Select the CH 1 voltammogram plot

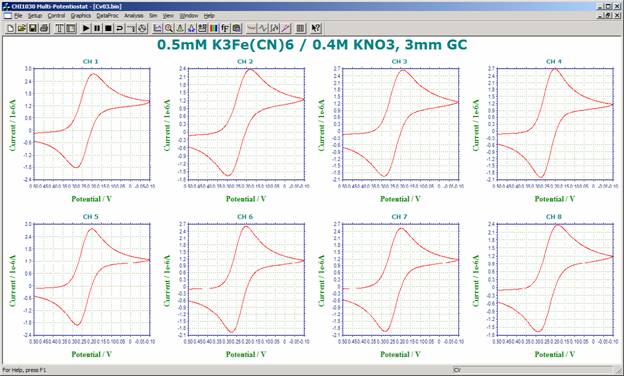coord(92,124)
